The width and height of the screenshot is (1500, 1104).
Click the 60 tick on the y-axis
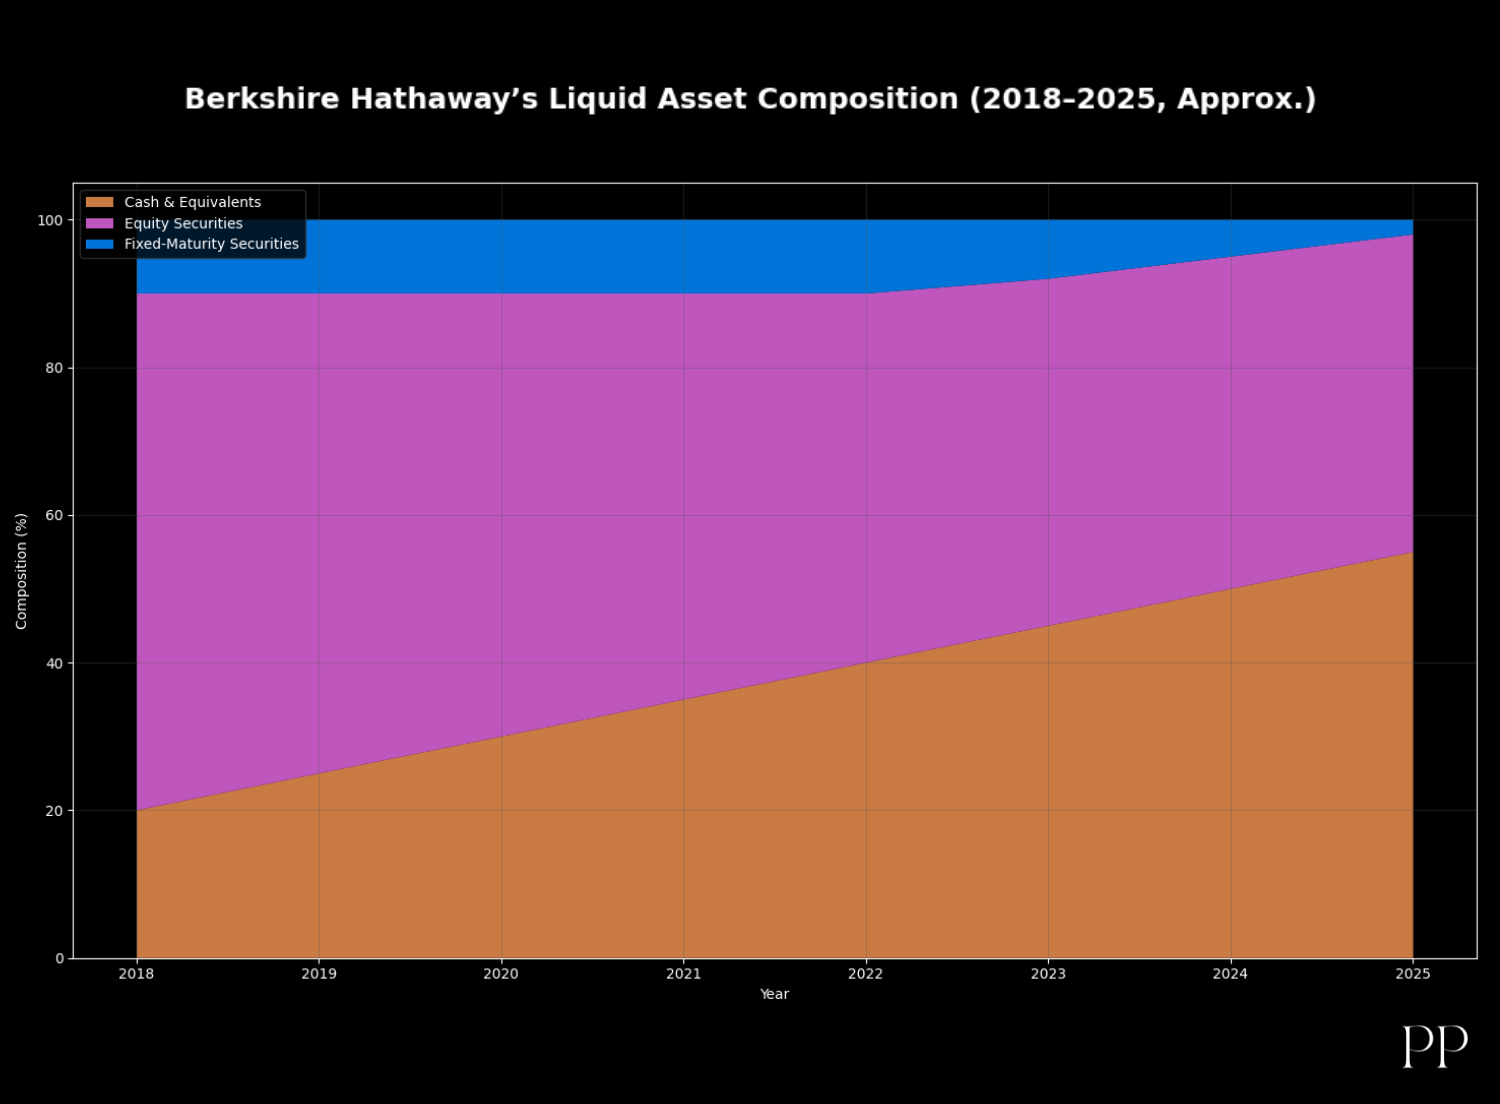click(x=54, y=516)
